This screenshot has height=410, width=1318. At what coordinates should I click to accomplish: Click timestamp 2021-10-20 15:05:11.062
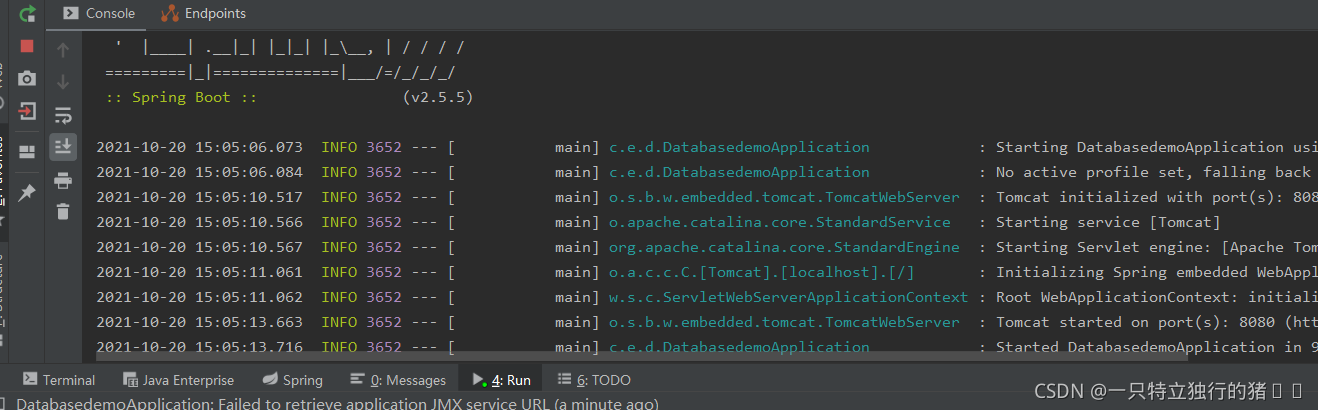tap(199, 297)
